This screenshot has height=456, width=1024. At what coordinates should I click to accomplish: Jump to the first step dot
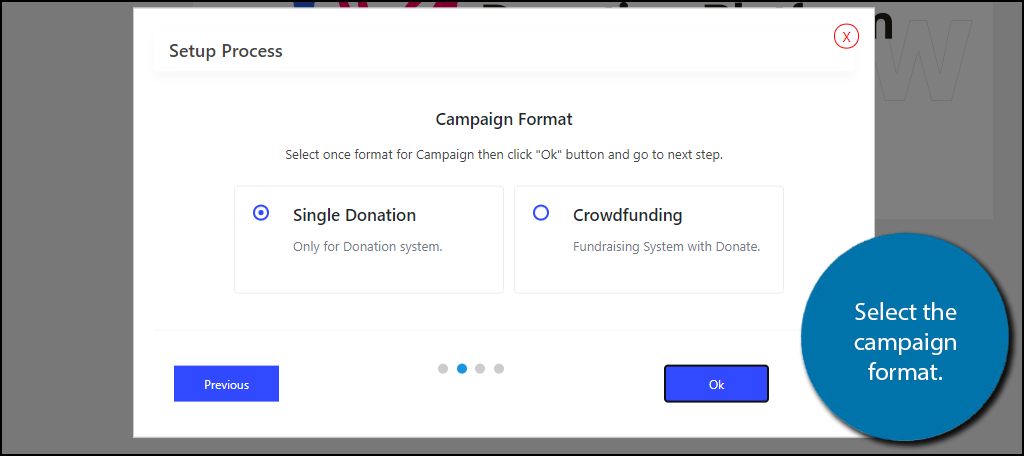443,368
